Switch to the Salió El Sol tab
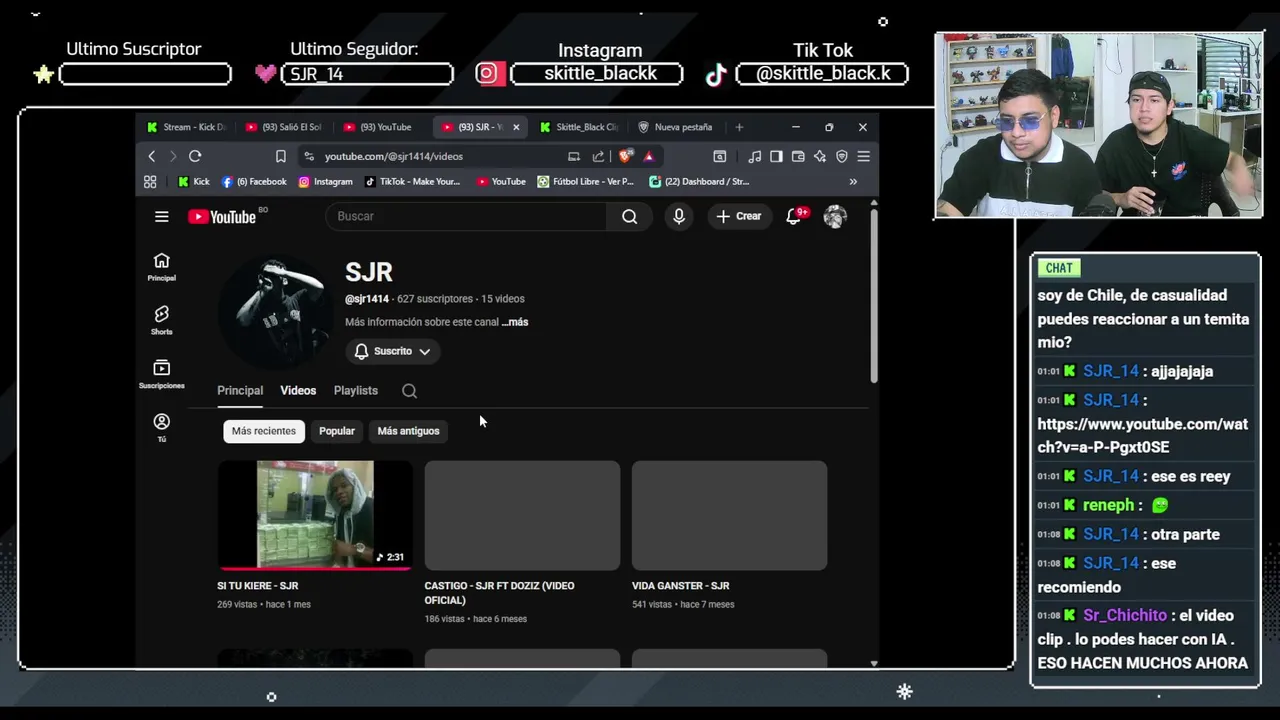The height and width of the screenshot is (720, 1280). coord(285,127)
